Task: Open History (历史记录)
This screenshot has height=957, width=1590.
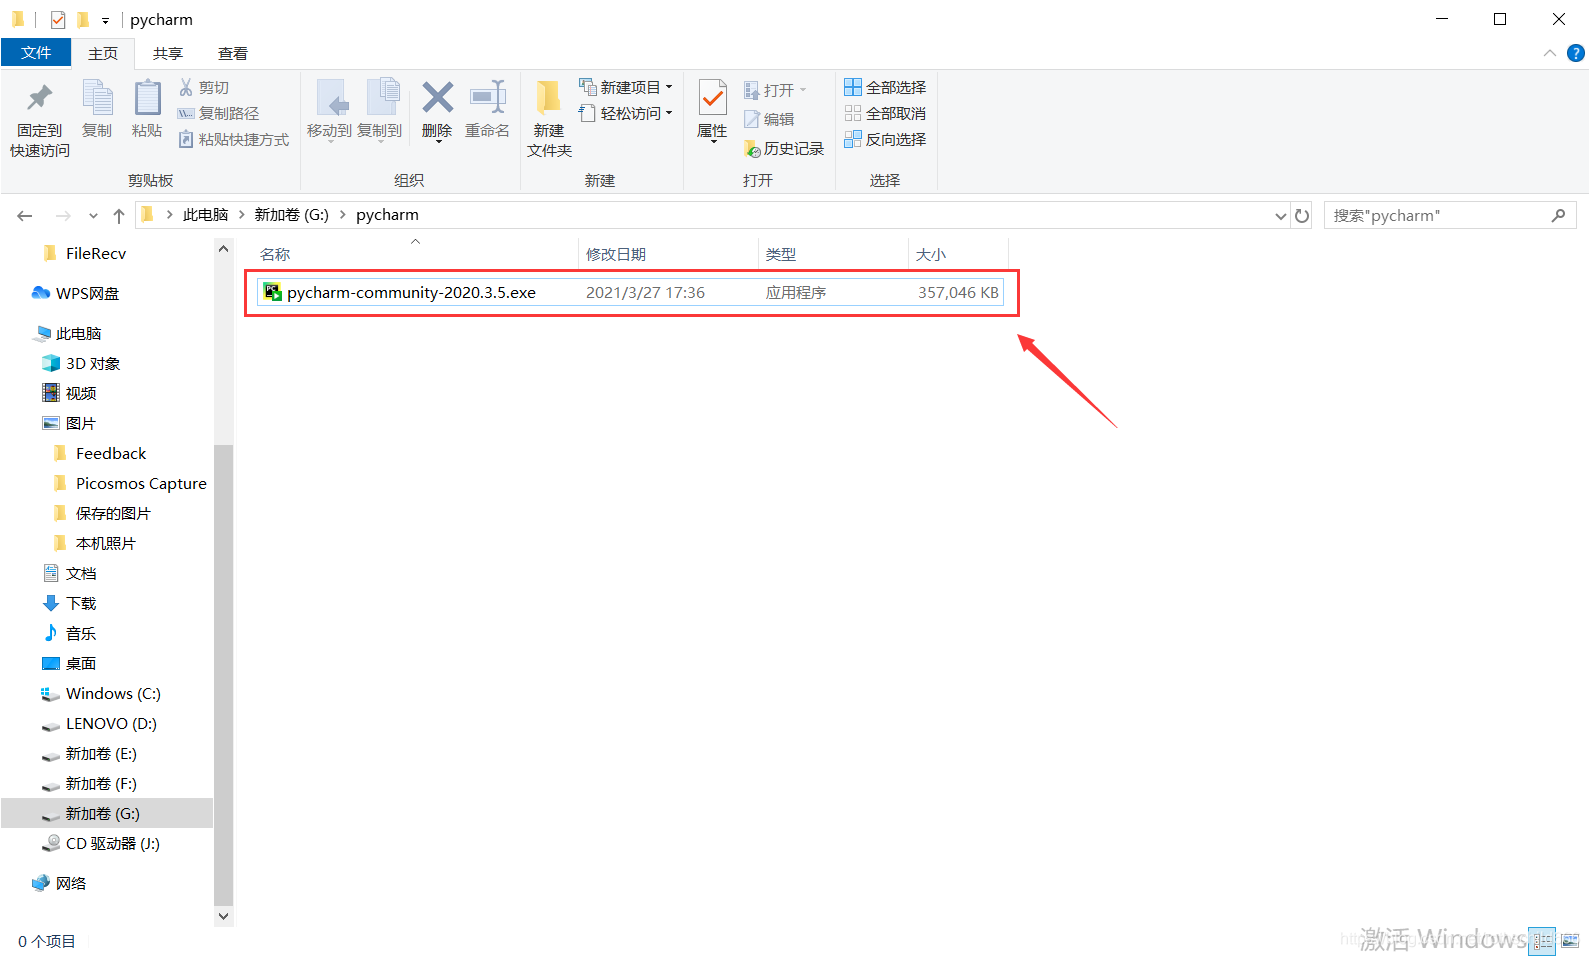Action: [784, 149]
